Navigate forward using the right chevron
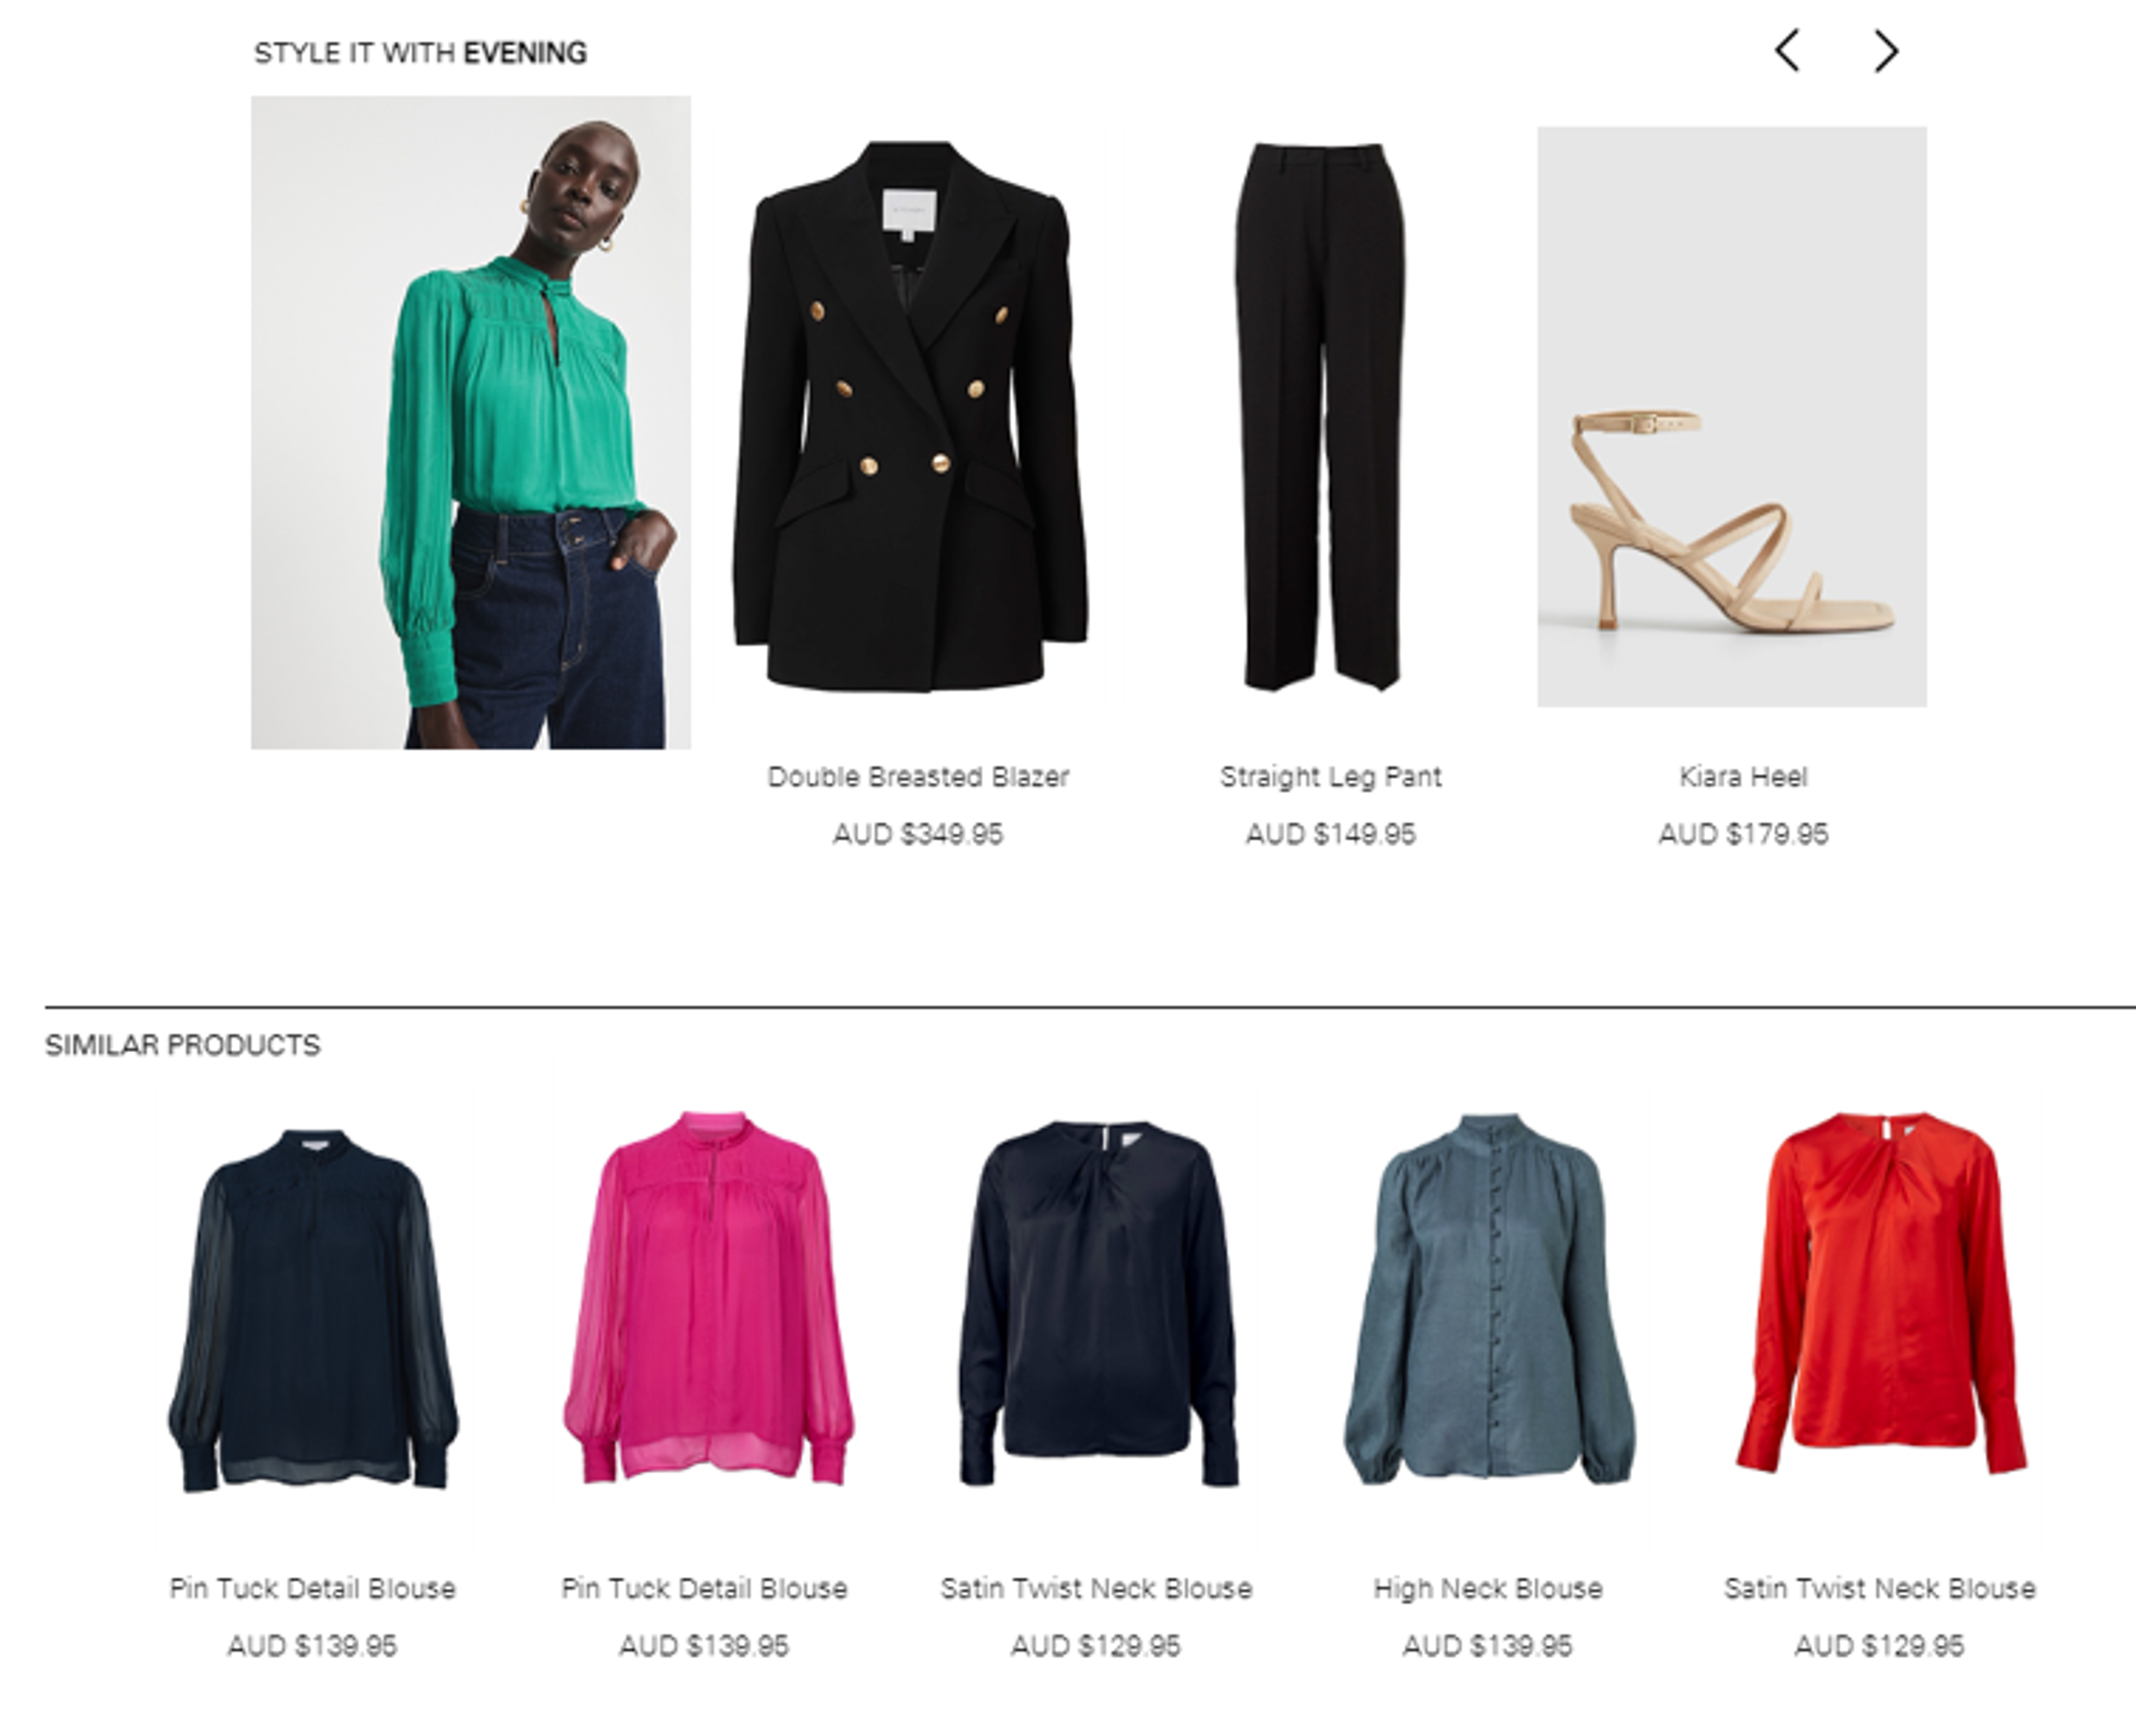This screenshot has height=1736, width=2136. point(1885,50)
